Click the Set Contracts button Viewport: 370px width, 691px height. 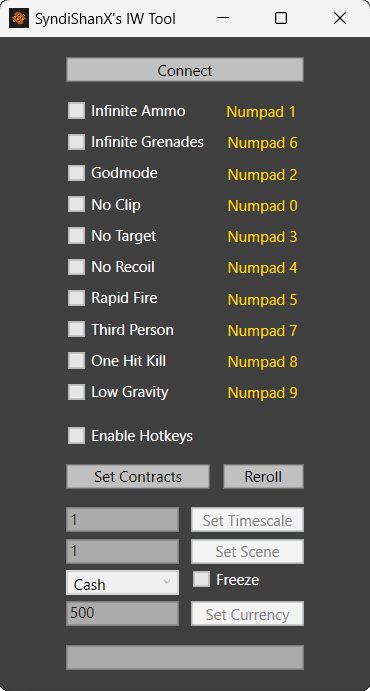tap(138, 476)
